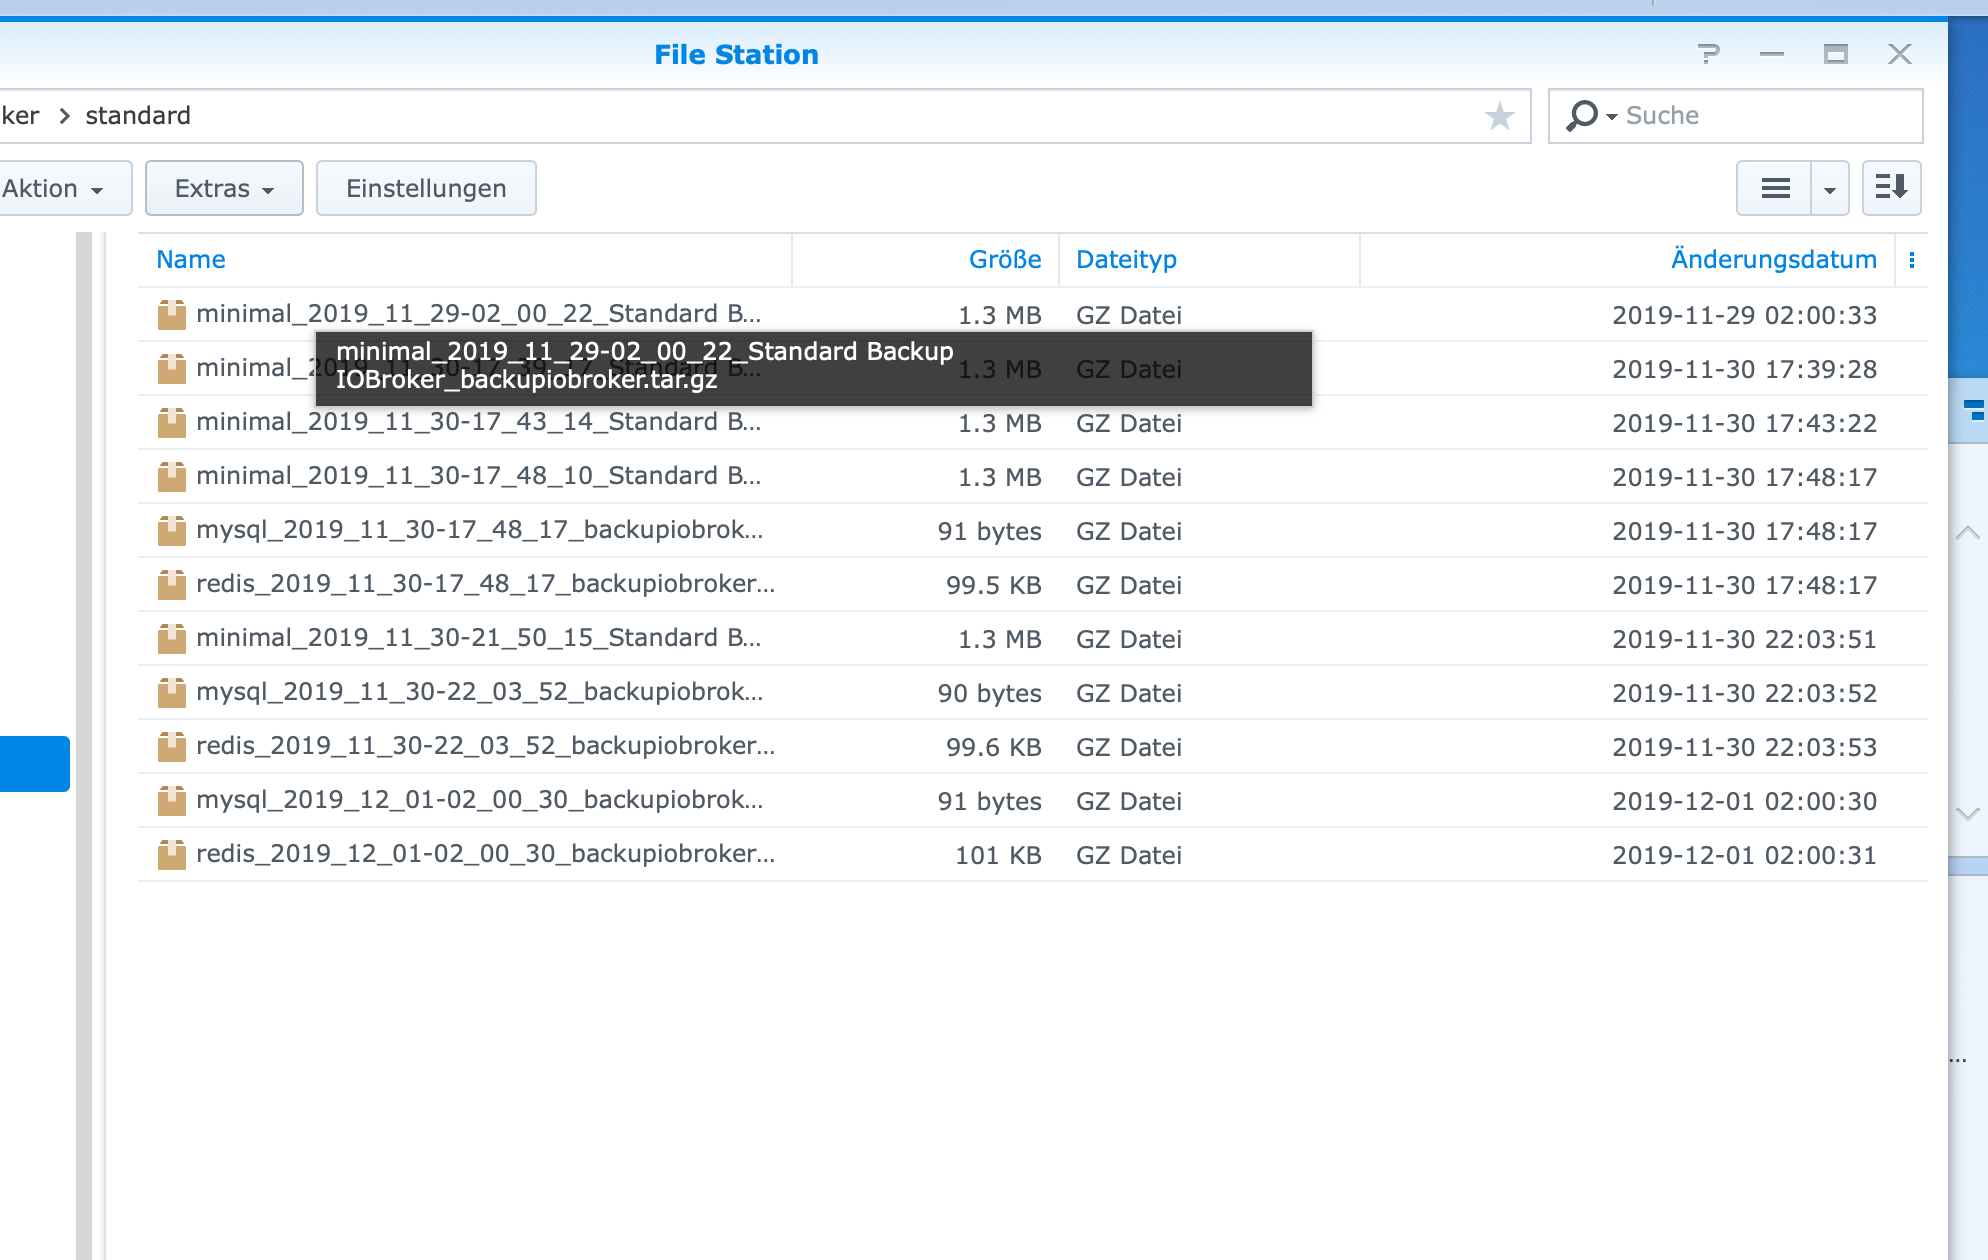
Task: Select archive icon of redis_2019_11_30-17_48_17 file
Action: tap(172, 585)
